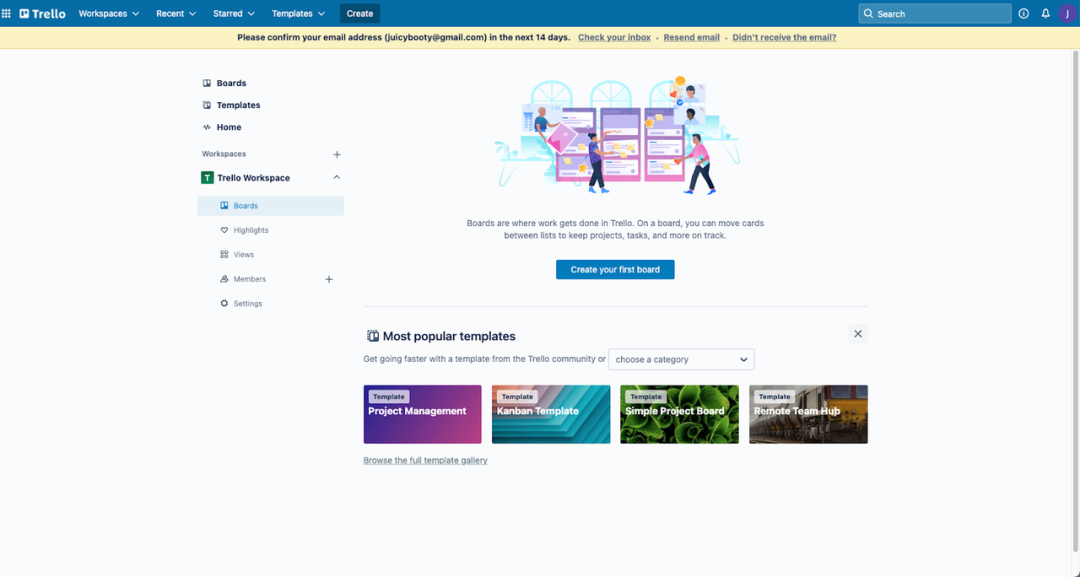
Task: Collapse the Trello Workspace section
Action: pyautogui.click(x=337, y=178)
